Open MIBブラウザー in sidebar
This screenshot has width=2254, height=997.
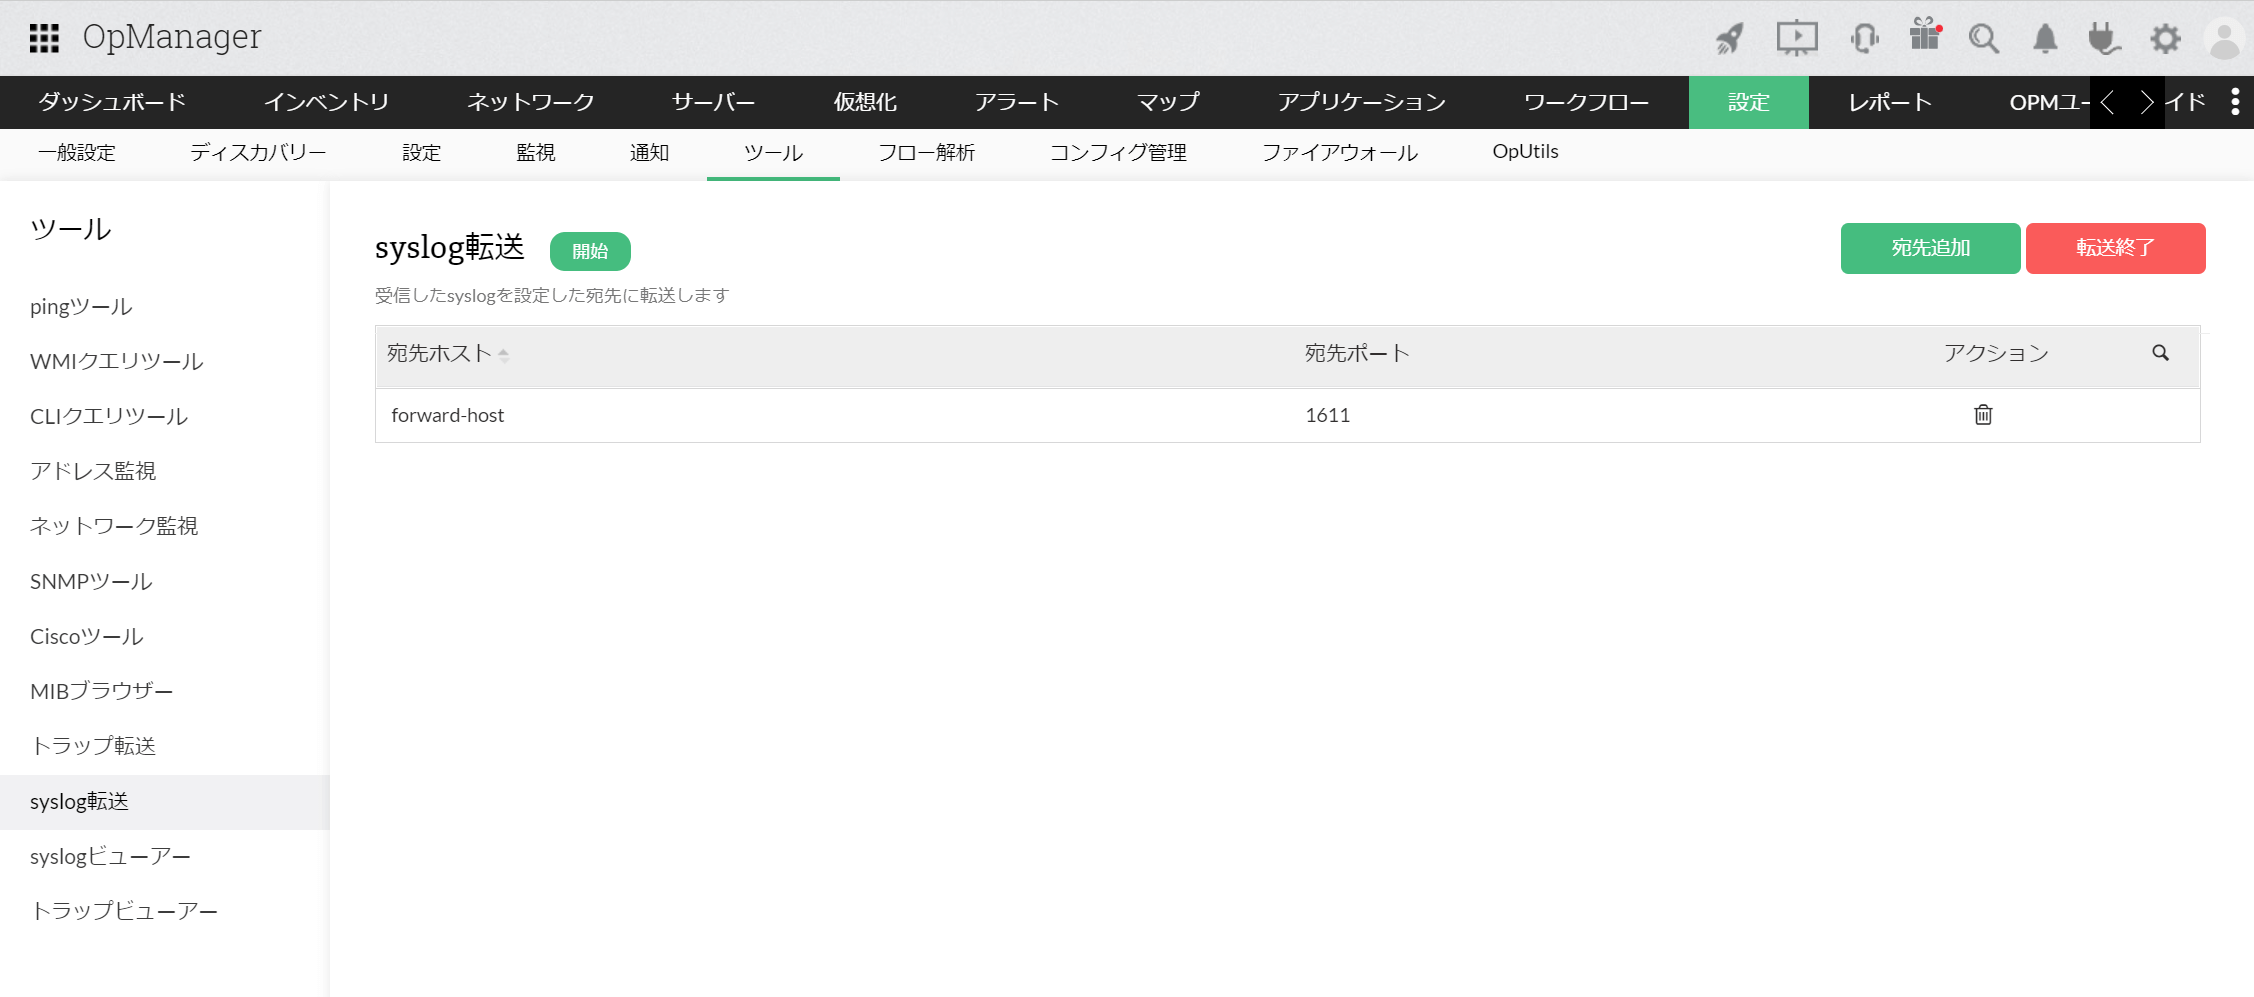(102, 692)
